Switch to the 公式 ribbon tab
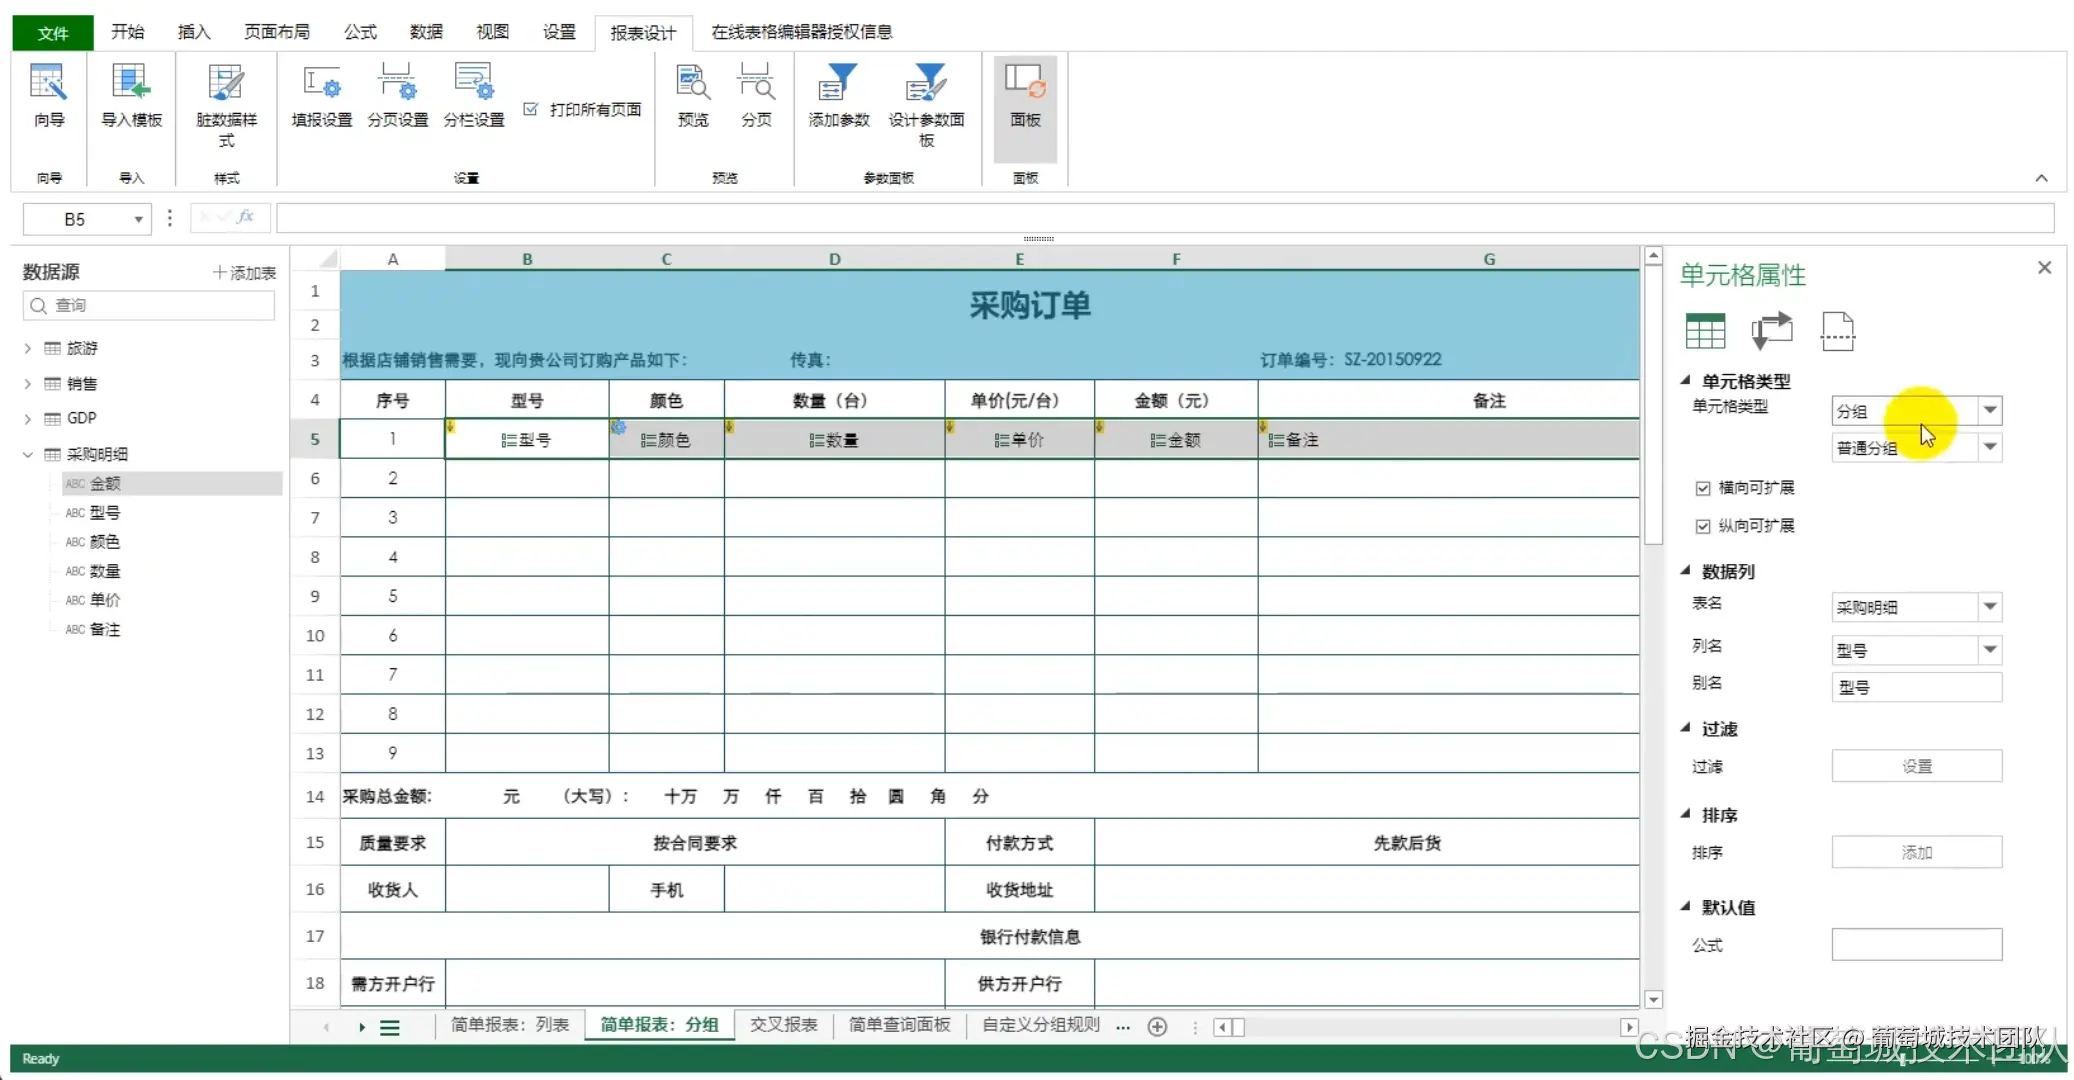 (360, 32)
